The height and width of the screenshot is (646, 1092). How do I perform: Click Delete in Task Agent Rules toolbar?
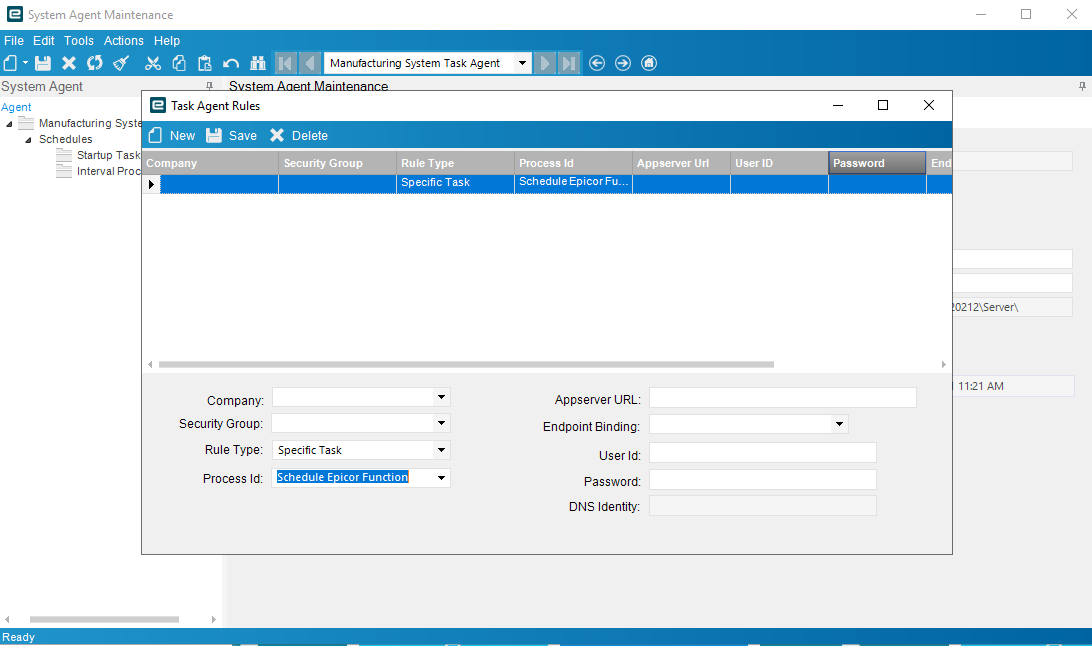coord(299,136)
